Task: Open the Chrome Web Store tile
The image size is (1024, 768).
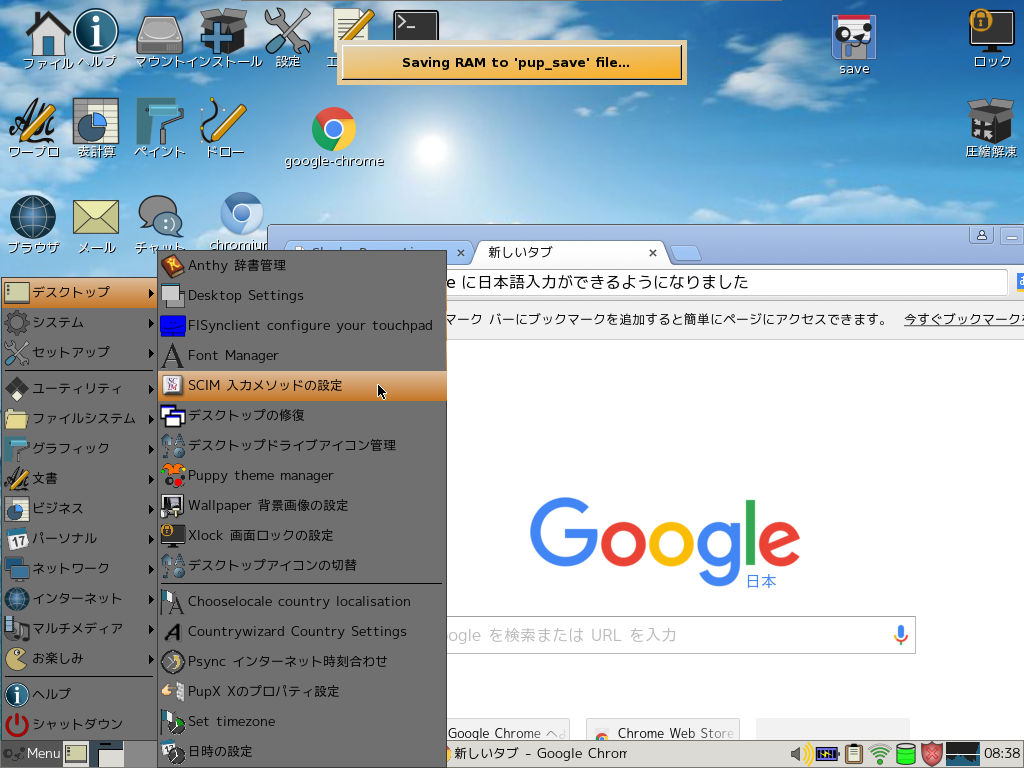Action: click(x=663, y=730)
